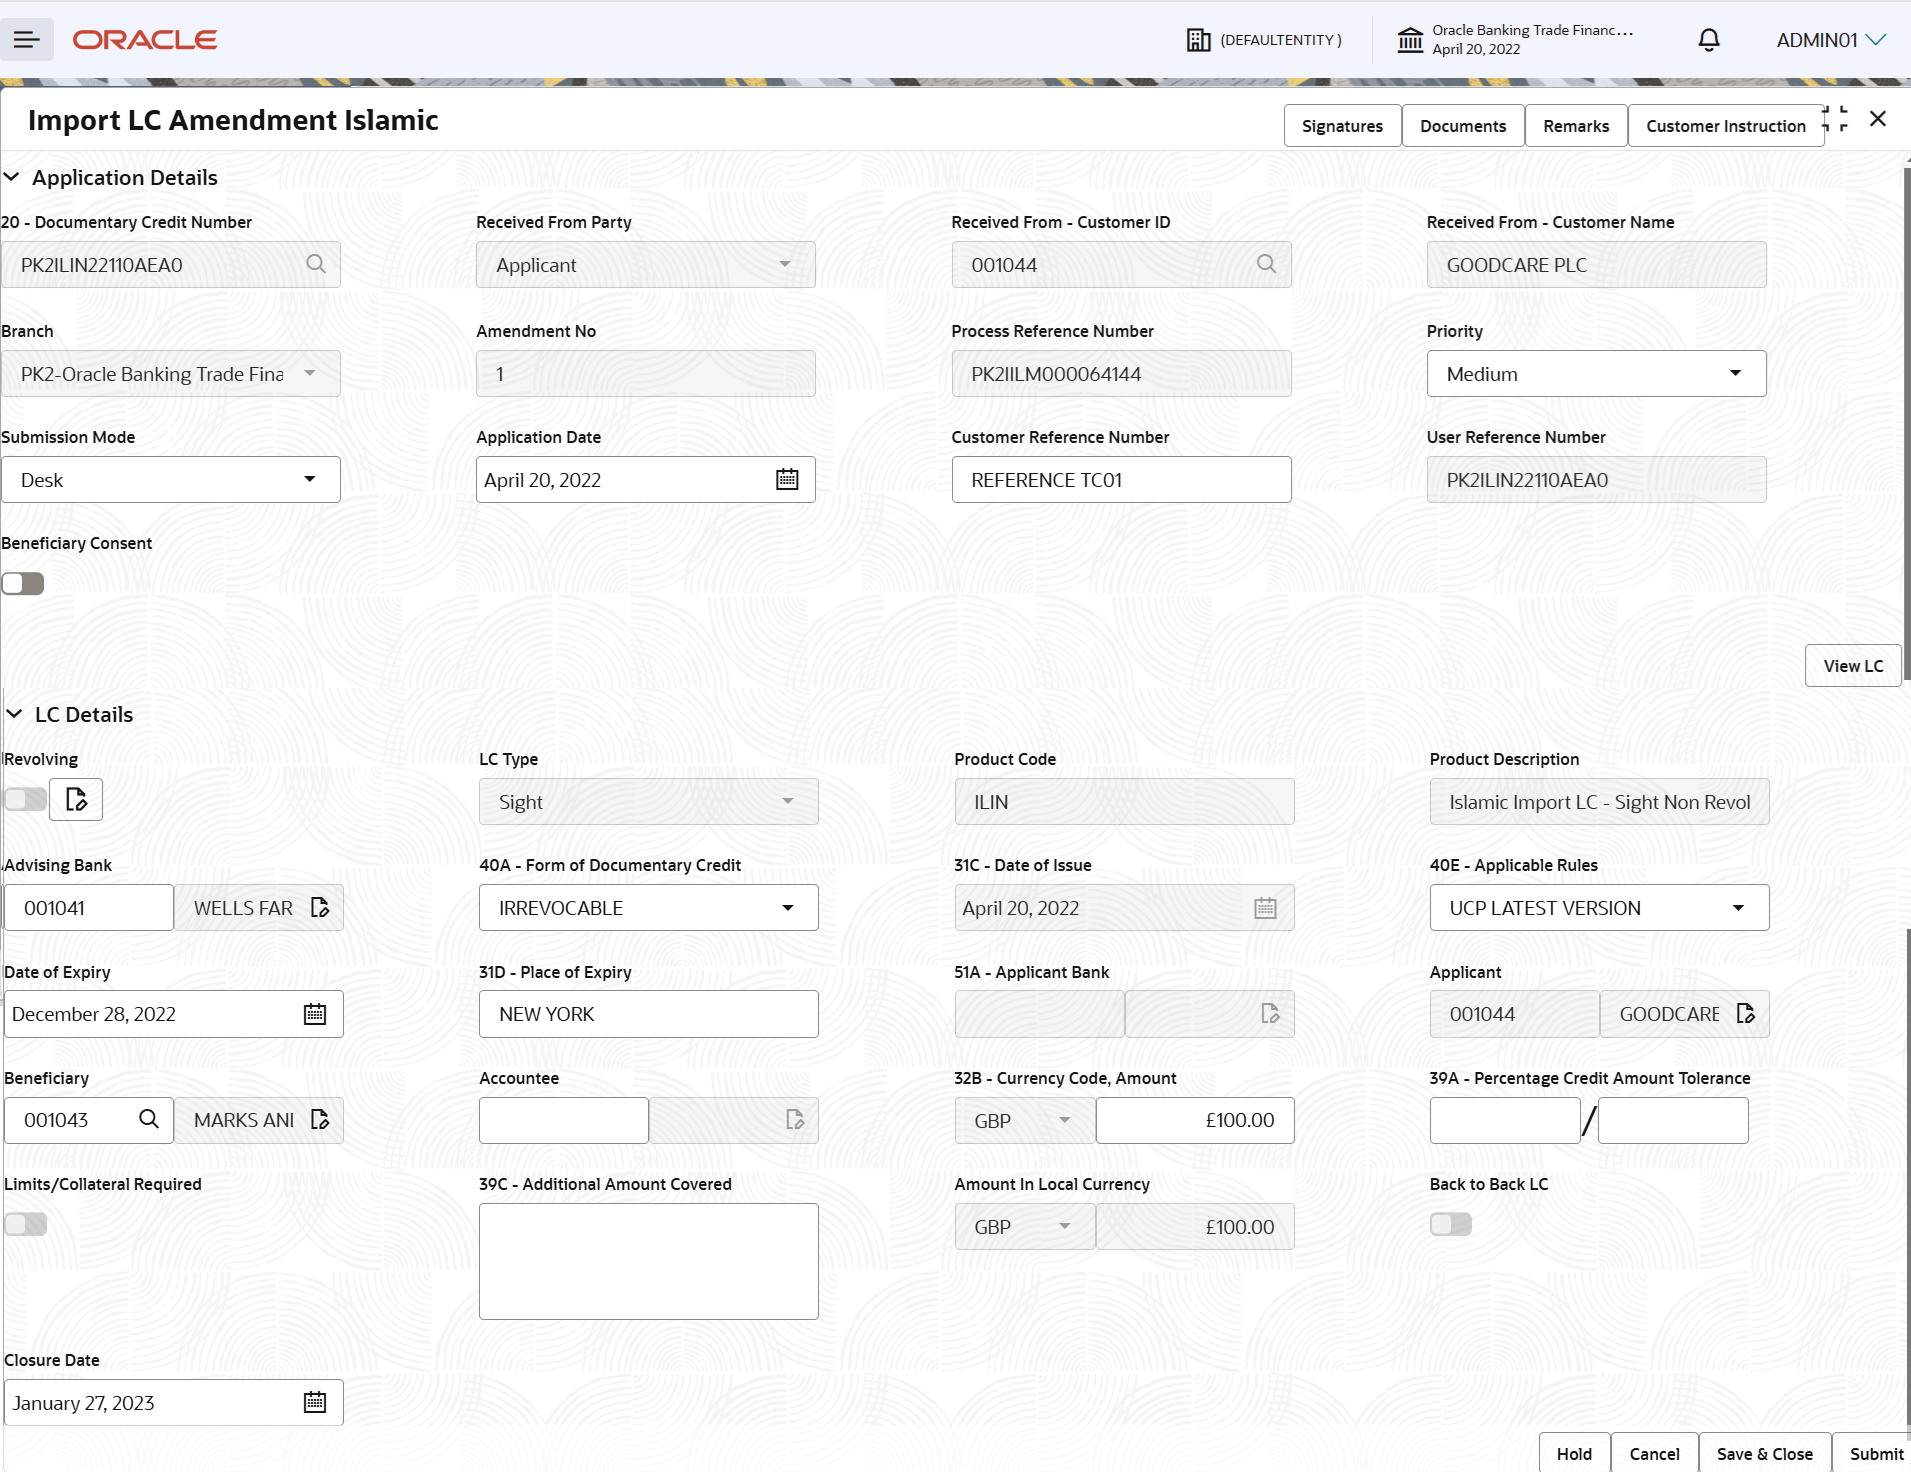
Task: Toggle the Beneficiary Consent switch
Action: [x=23, y=583]
